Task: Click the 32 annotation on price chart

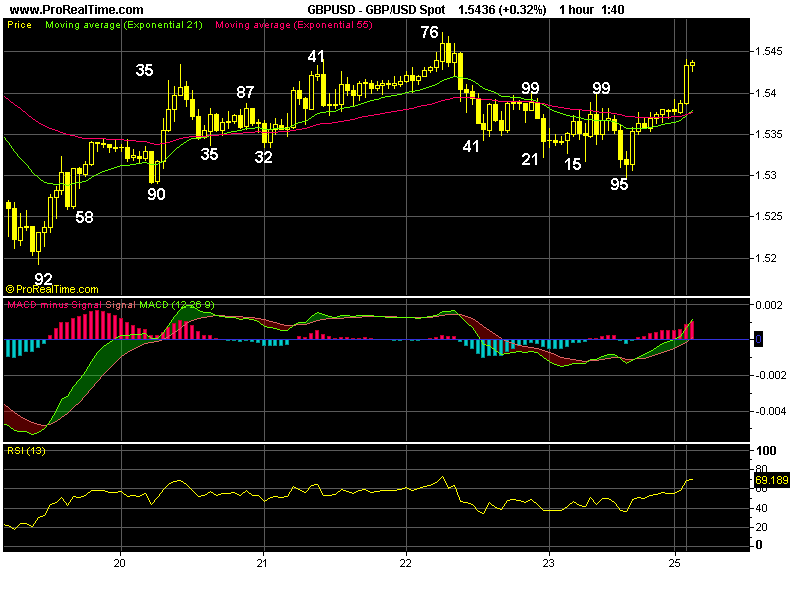Action: [x=263, y=157]
